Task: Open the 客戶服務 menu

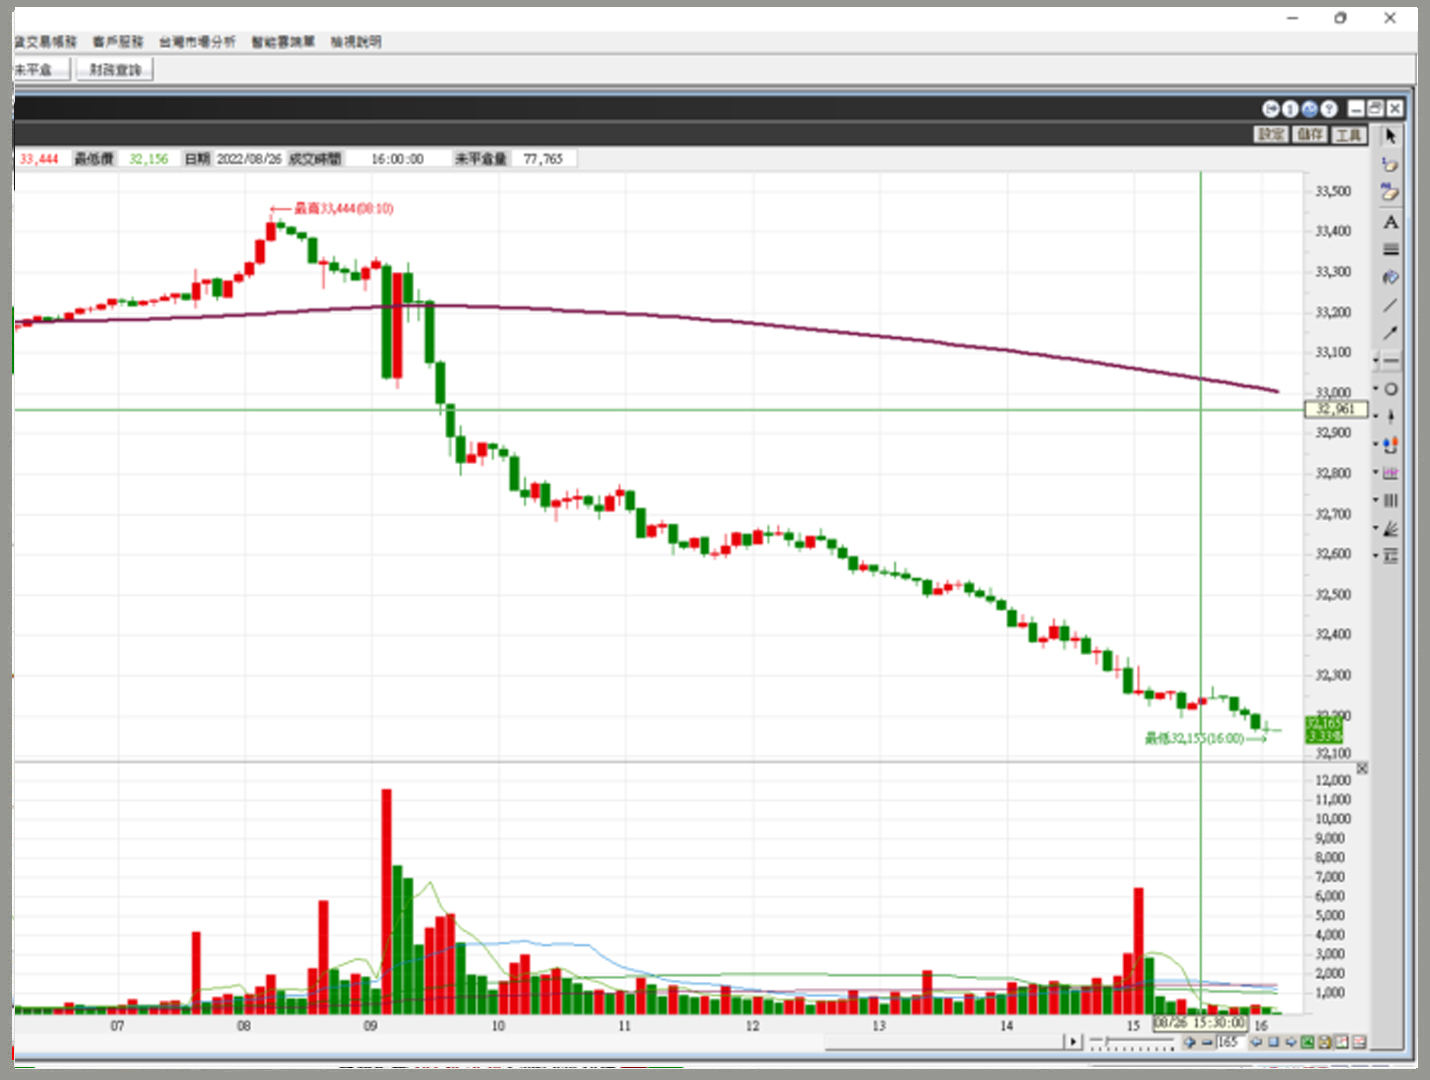Action: pyautogui.click(x=118, y=41)
